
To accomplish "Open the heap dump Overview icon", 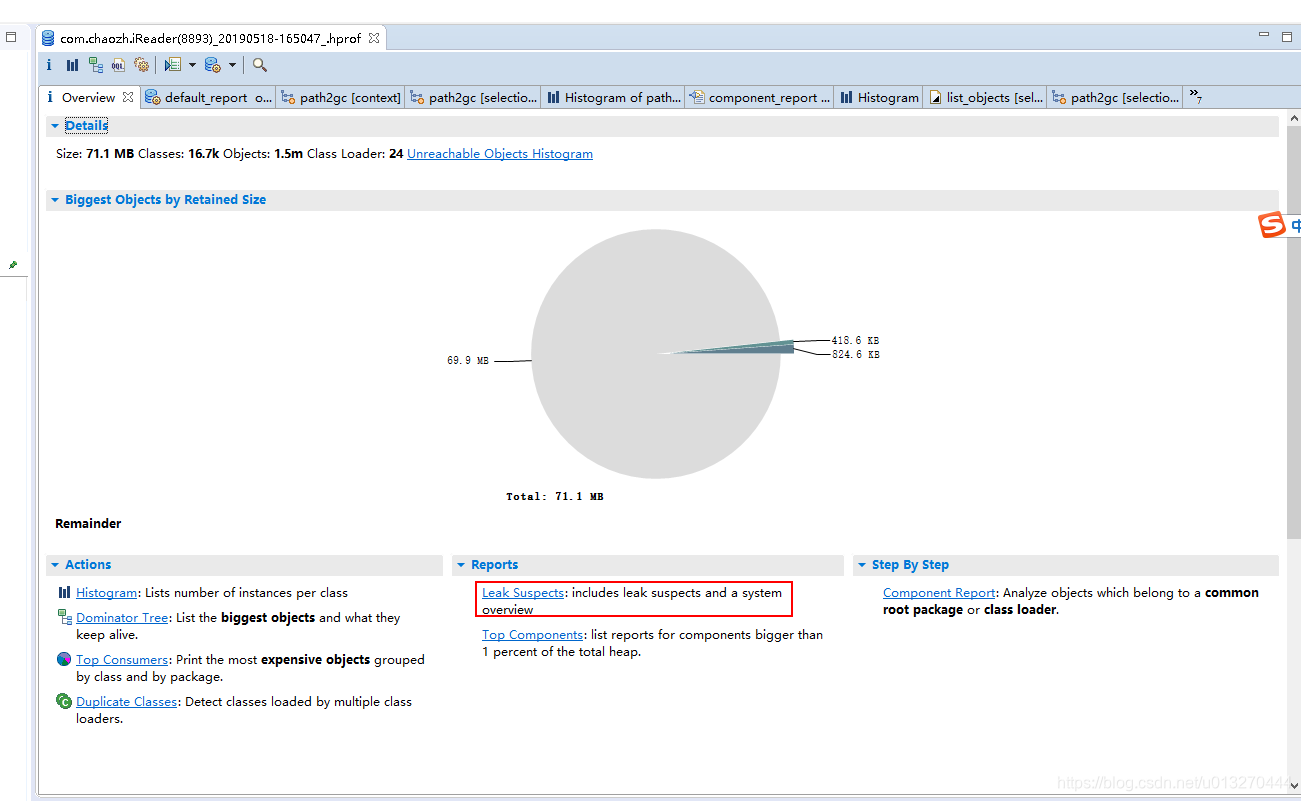I will pos(48,64).
